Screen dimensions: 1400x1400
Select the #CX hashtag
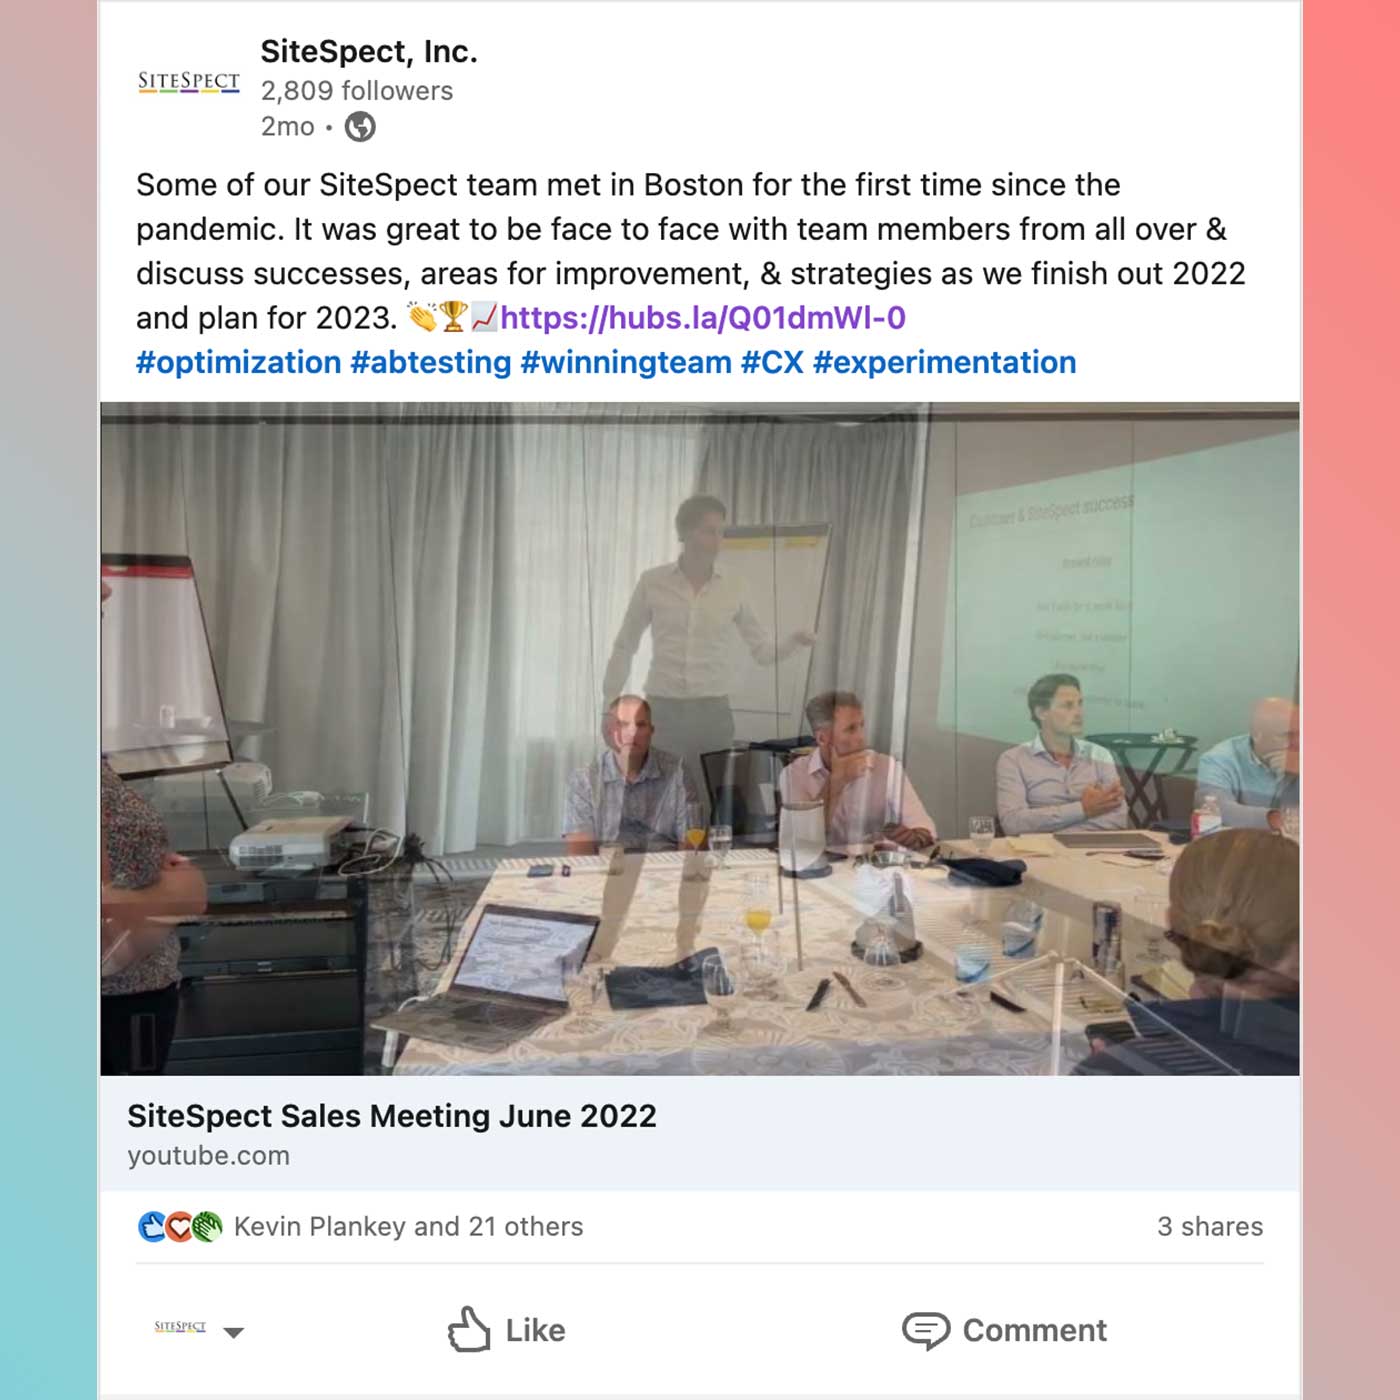coord(772,362)
